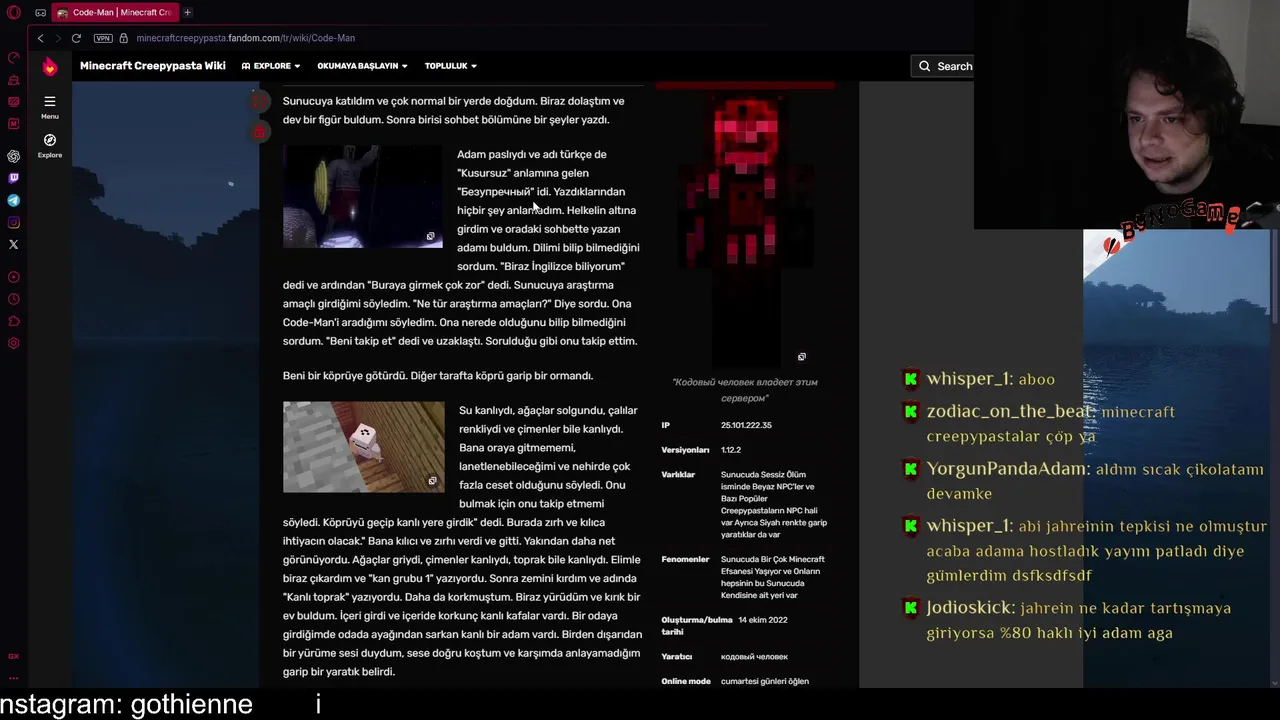Image resolution: width=1280 pixels, height=720 pixels.
Task: Click the webcam overlay of the streamer
Action: pos(1127,115)
